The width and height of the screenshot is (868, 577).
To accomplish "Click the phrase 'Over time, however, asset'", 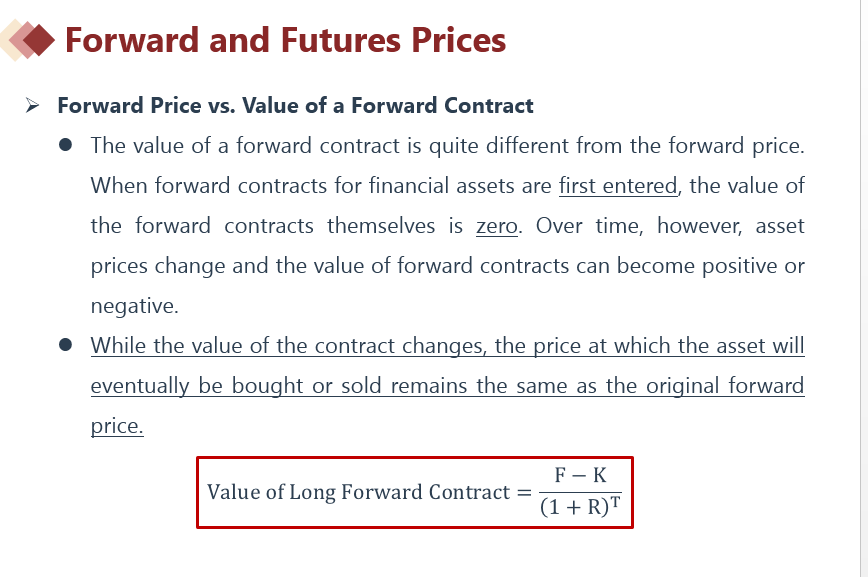I will 670,226.
